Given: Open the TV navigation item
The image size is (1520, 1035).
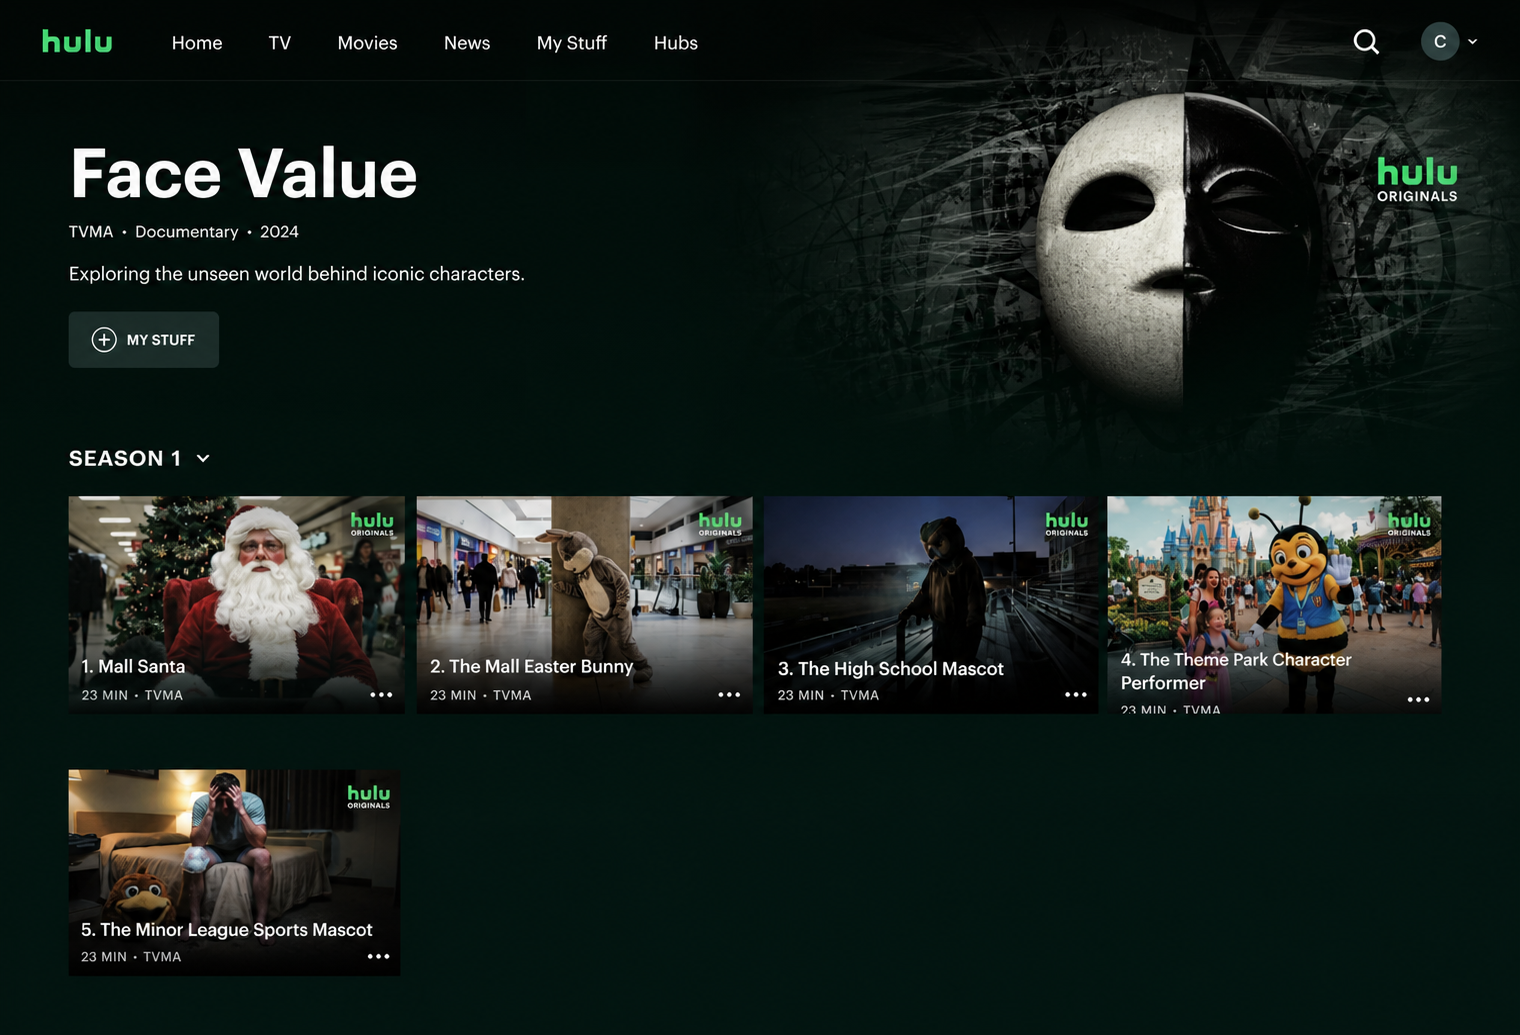Looking at the screenshot, I should pyautogui.click(x=280, y=43).
